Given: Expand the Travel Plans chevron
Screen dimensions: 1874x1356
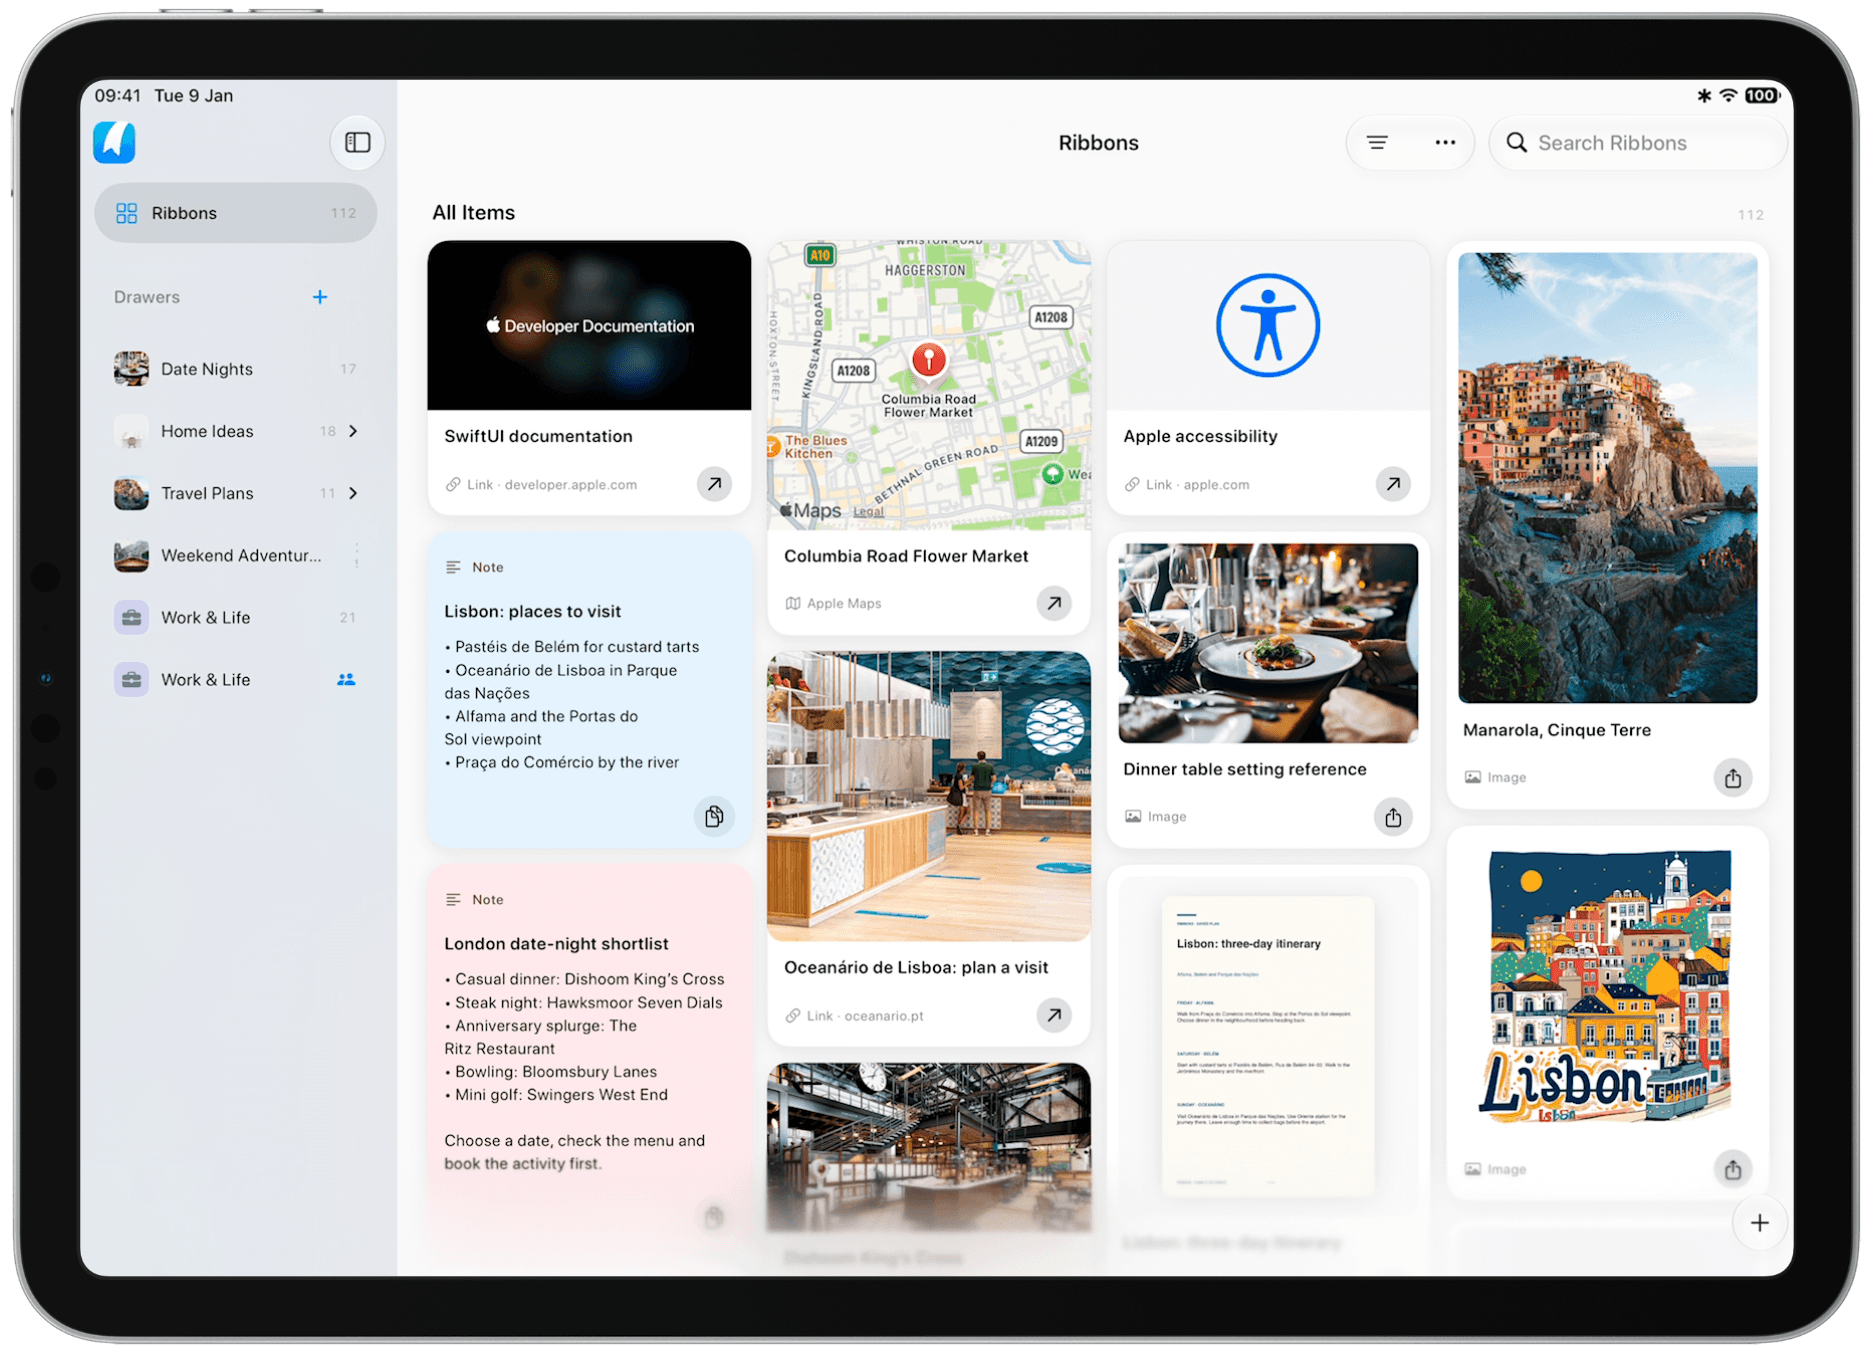Looking at the screenshot, I should [353, 493].
